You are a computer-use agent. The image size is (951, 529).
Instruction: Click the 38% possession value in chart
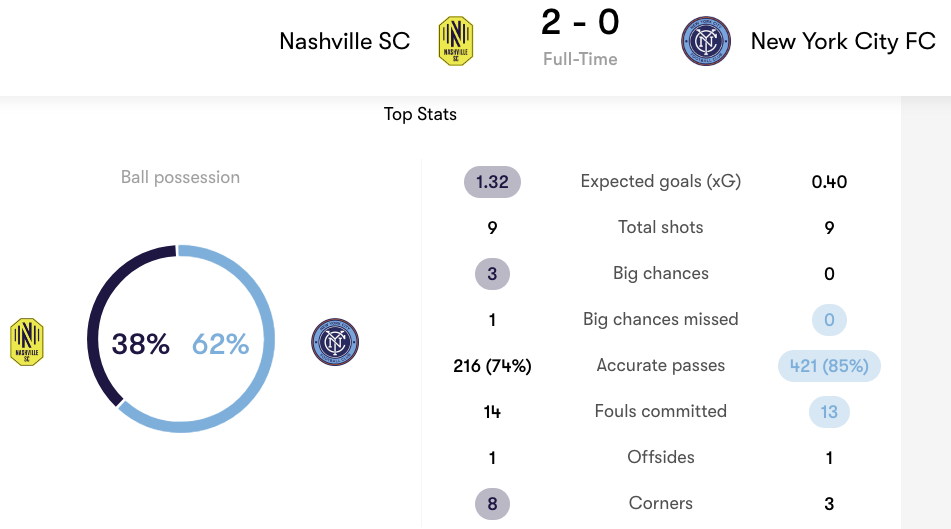point(140,344)
